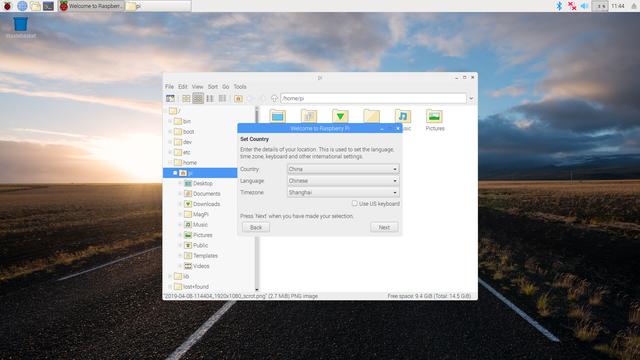Click the eject icon in the tray

(634, 6)
